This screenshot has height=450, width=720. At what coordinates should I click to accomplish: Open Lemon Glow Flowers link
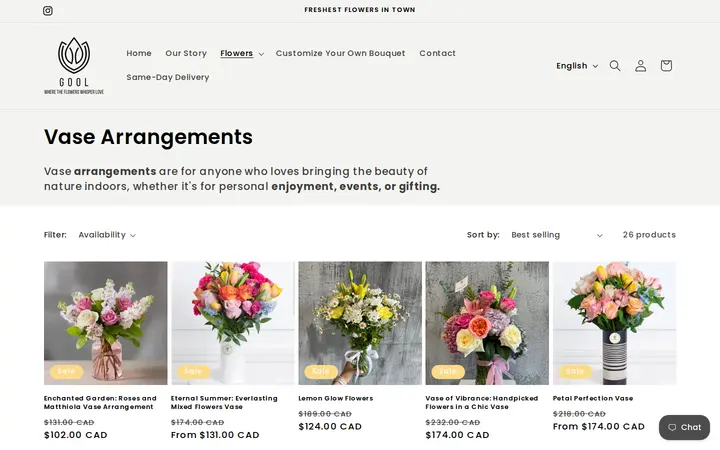[x=336, y=398]
